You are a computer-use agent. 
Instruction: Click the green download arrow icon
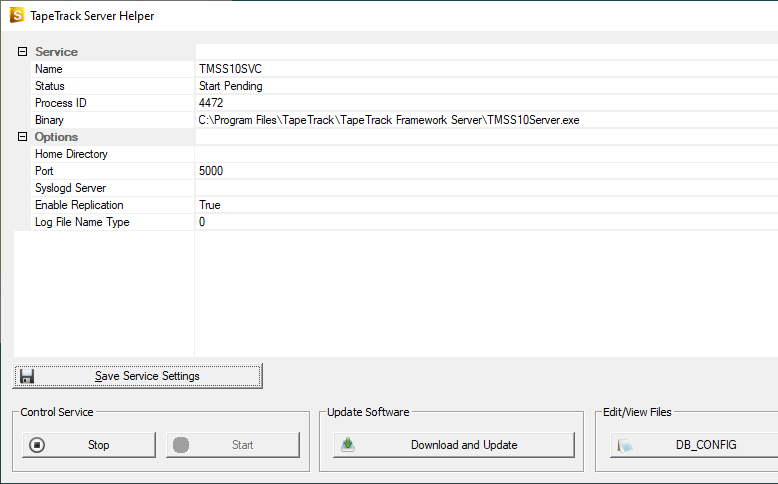click(x=348, y=444)
